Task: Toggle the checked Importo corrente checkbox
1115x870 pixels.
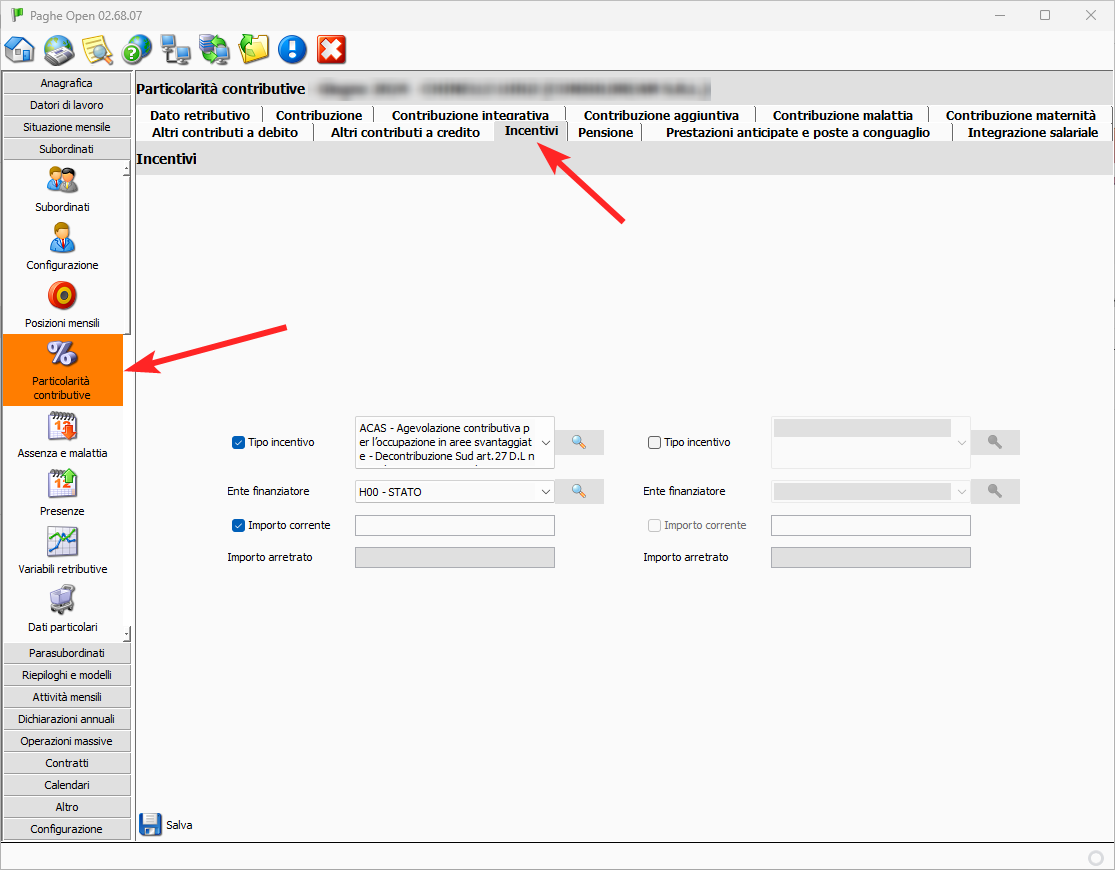Action: (x=238, y=525)
